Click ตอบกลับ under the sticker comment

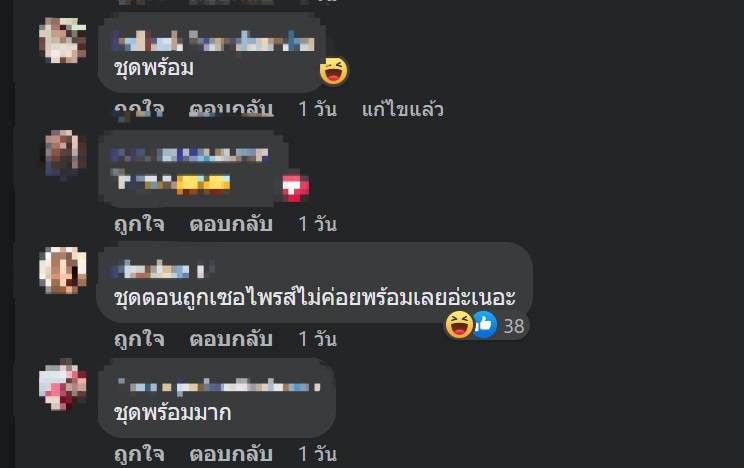[x=231, y=224]
